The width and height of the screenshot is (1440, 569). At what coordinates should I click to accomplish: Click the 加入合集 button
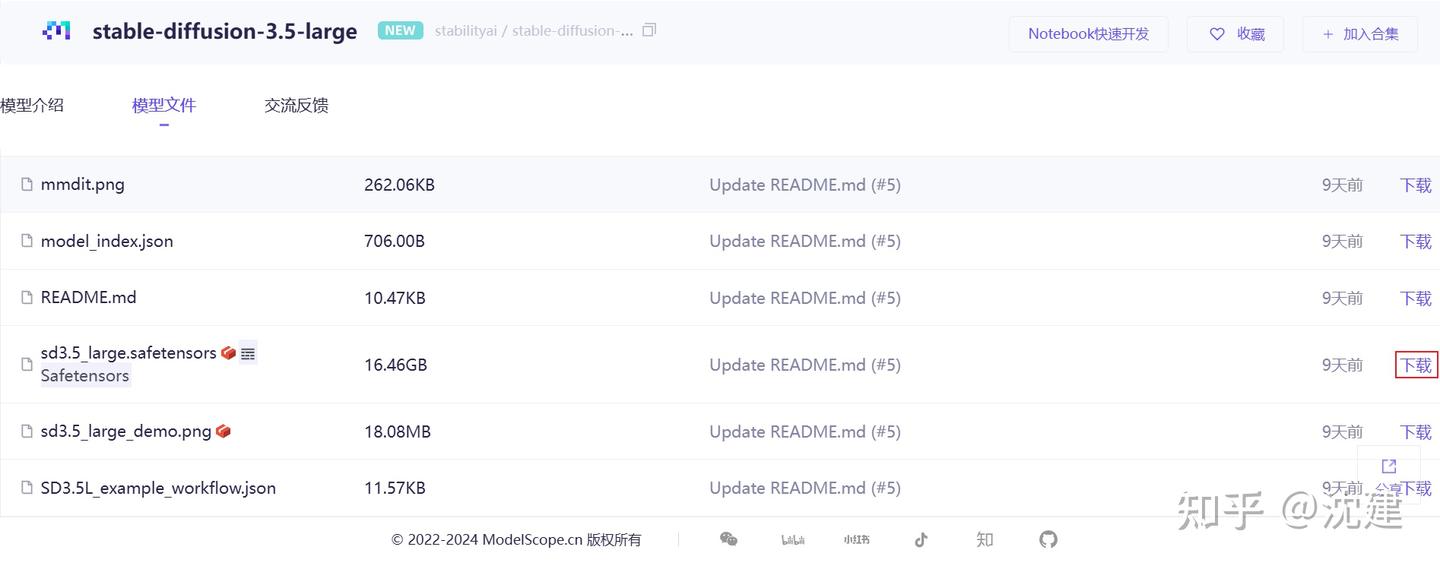pyautogui.click(x=1360, y=34)
